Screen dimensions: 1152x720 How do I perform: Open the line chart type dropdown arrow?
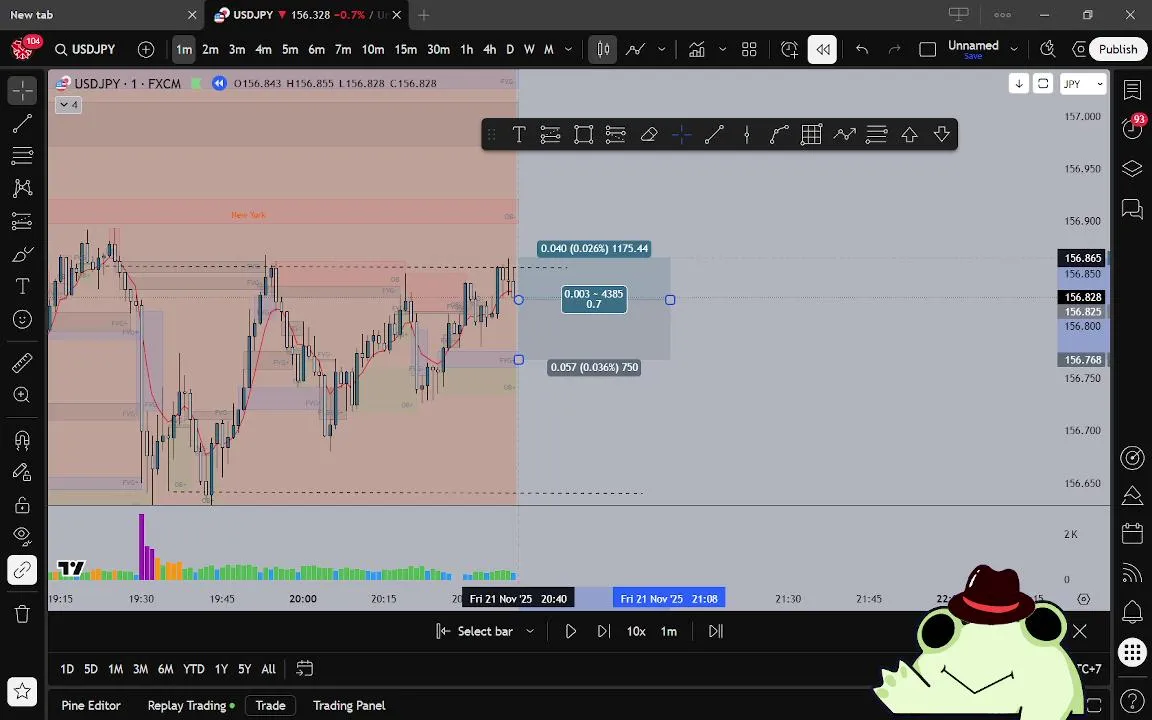[x=661, y=49]
